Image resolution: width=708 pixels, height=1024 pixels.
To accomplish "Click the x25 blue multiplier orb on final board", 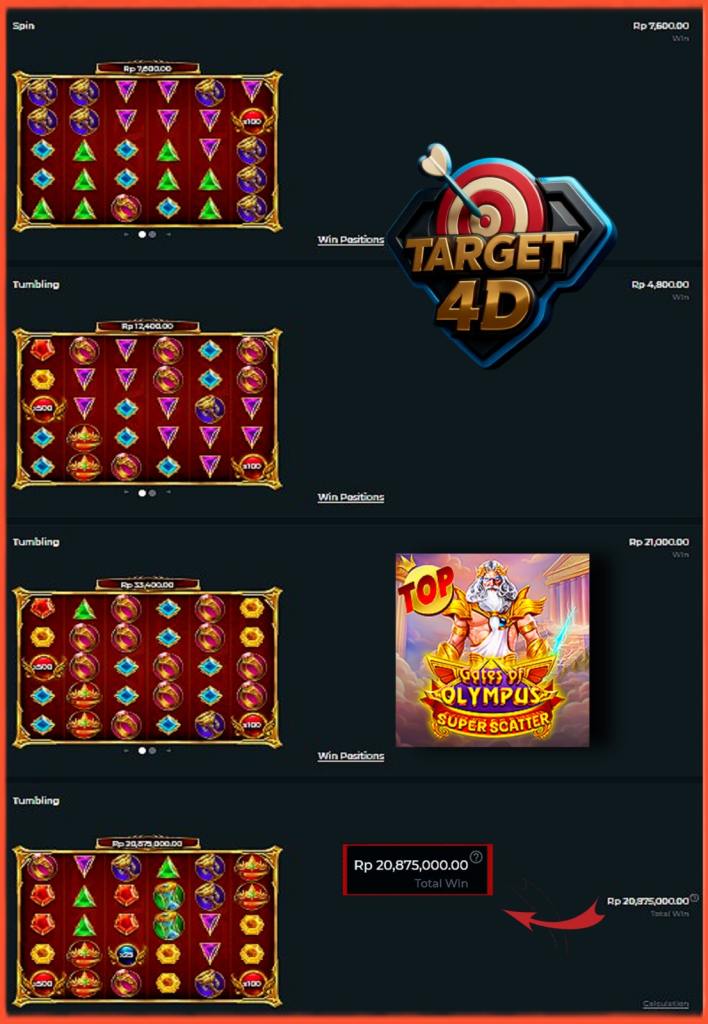I will [126, 955].
